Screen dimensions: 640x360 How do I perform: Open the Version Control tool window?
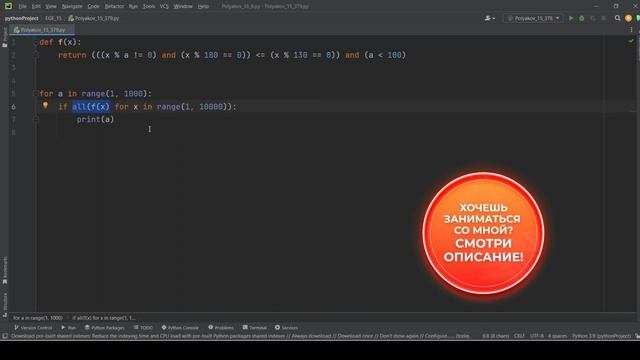pos(33,328)
